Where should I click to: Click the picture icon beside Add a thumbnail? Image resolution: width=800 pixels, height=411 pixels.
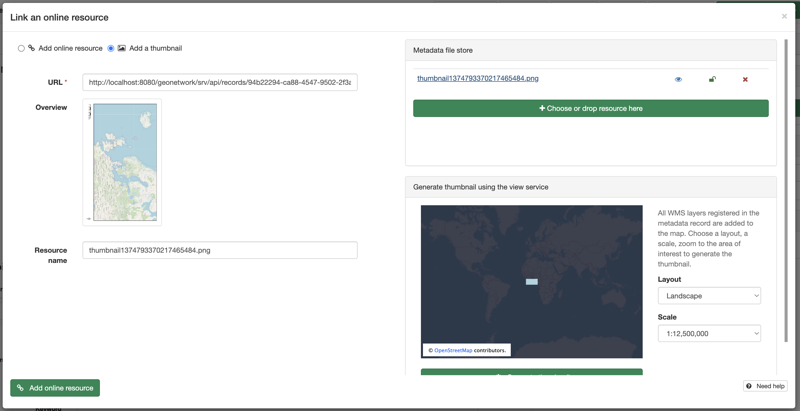pos(121,48)
